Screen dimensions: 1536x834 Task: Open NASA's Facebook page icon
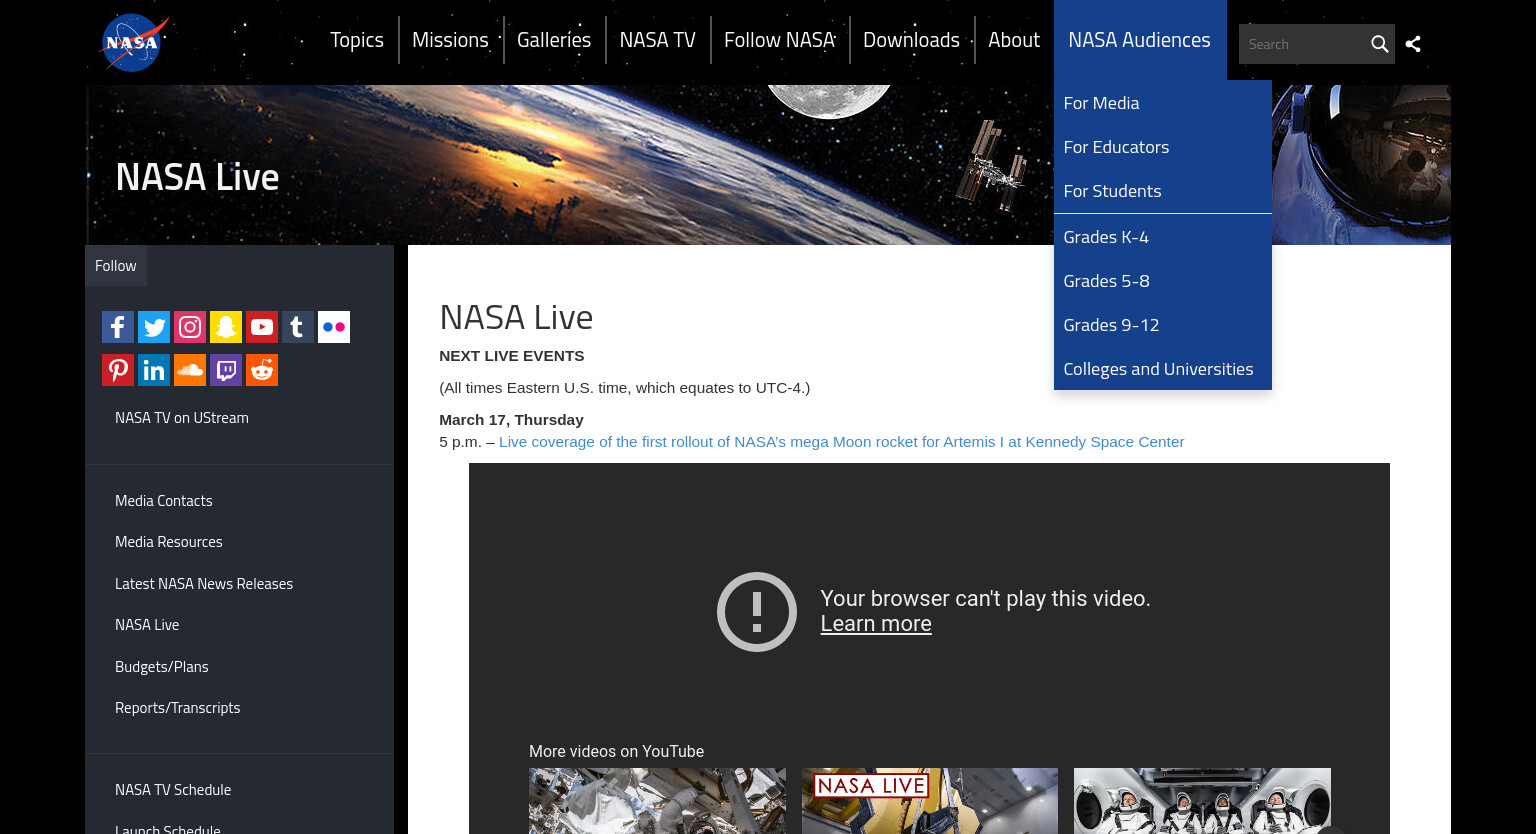pos(118,327)
